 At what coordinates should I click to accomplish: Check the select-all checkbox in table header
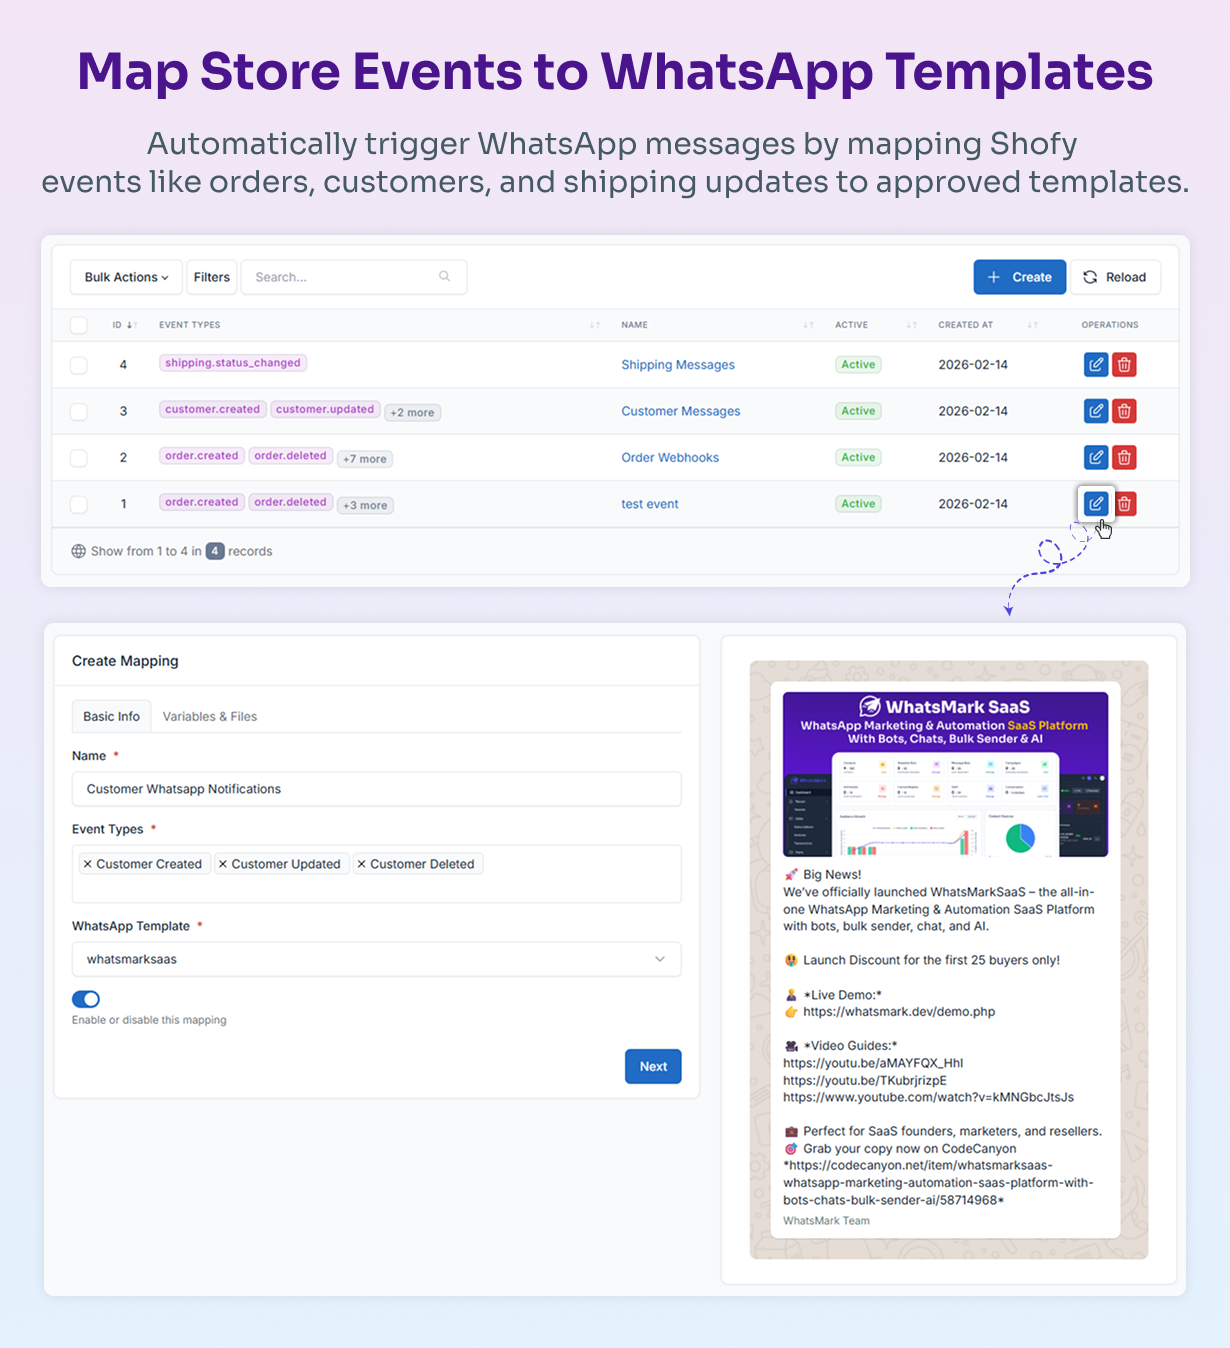pyautogui.click(x=78, y=325)
